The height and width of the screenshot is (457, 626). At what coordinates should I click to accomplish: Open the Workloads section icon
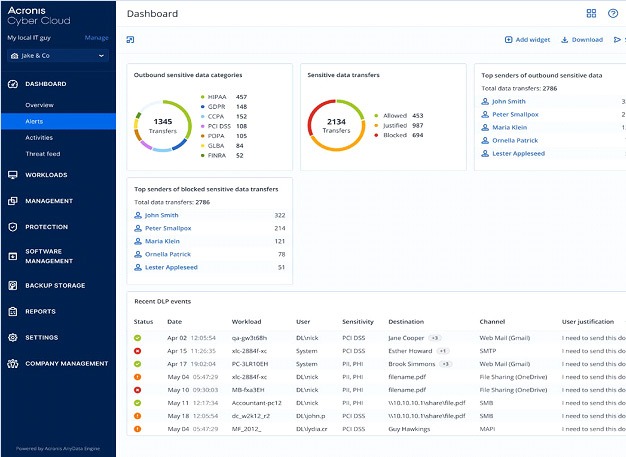13,175
